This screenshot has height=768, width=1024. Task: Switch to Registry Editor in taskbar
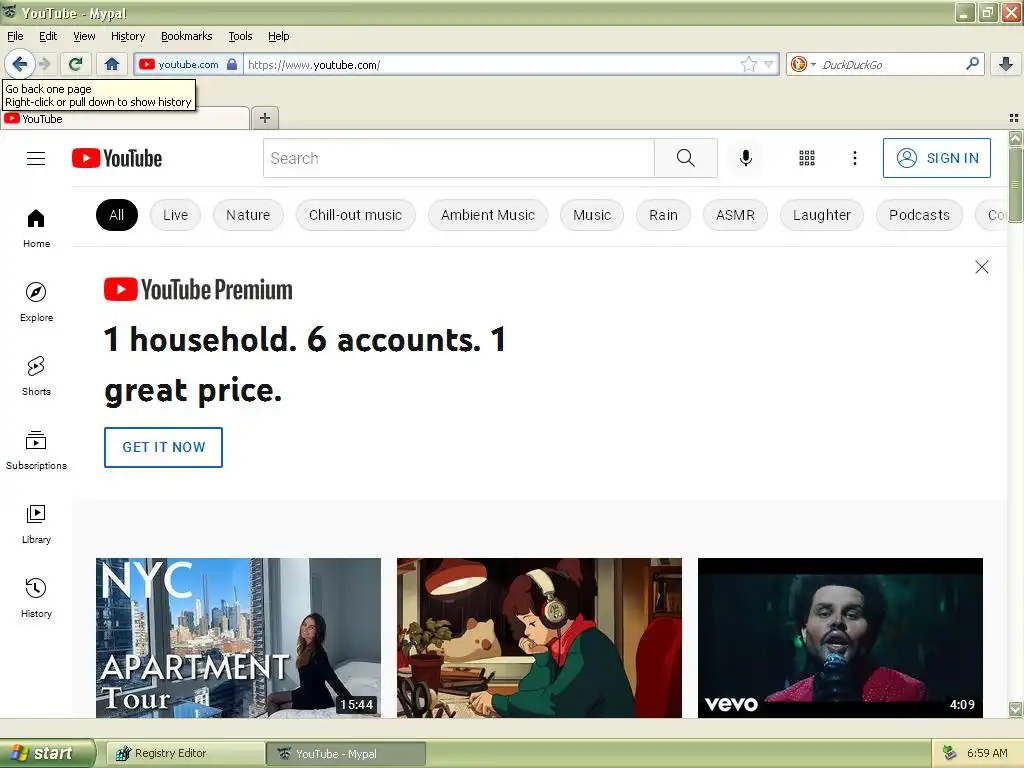click(x=185, y=753)
